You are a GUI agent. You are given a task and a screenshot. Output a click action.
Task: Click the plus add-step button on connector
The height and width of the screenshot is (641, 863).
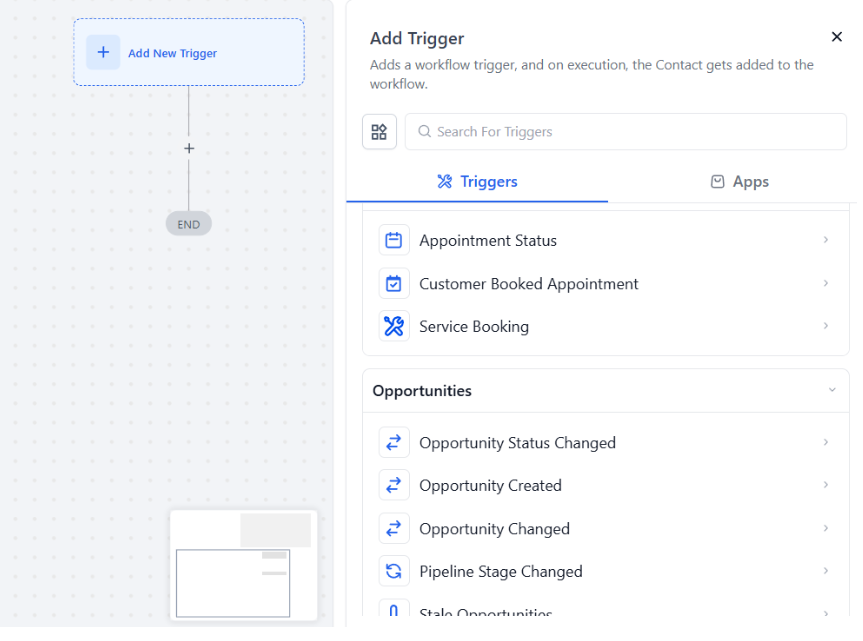[x=189, y=149]
